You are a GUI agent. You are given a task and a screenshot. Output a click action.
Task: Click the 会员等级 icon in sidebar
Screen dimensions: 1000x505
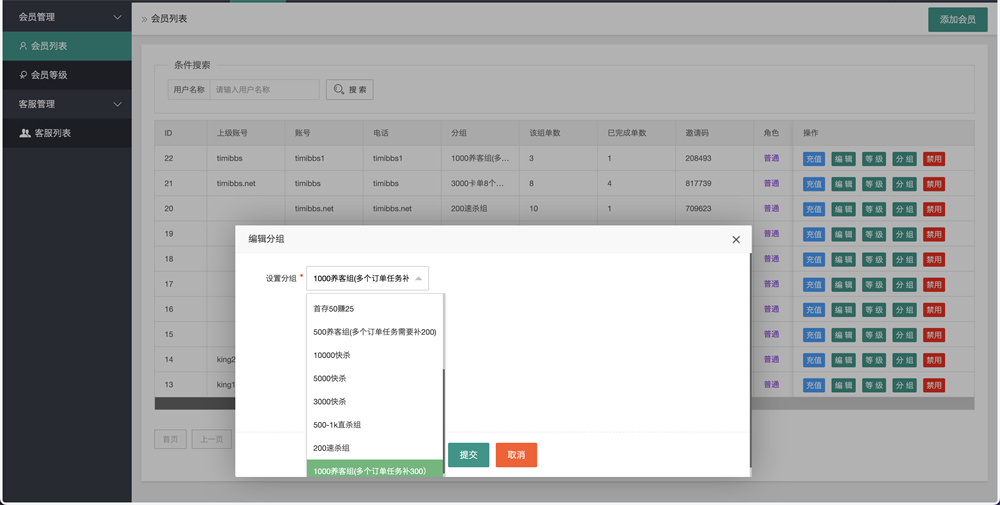click(23, 75)
